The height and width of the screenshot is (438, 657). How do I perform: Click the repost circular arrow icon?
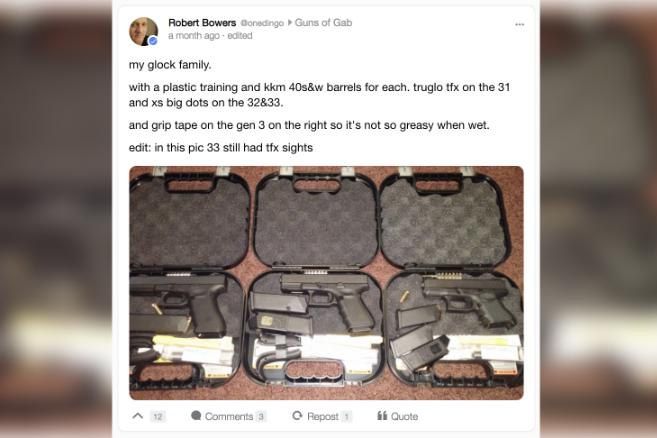tap(297, 415)
